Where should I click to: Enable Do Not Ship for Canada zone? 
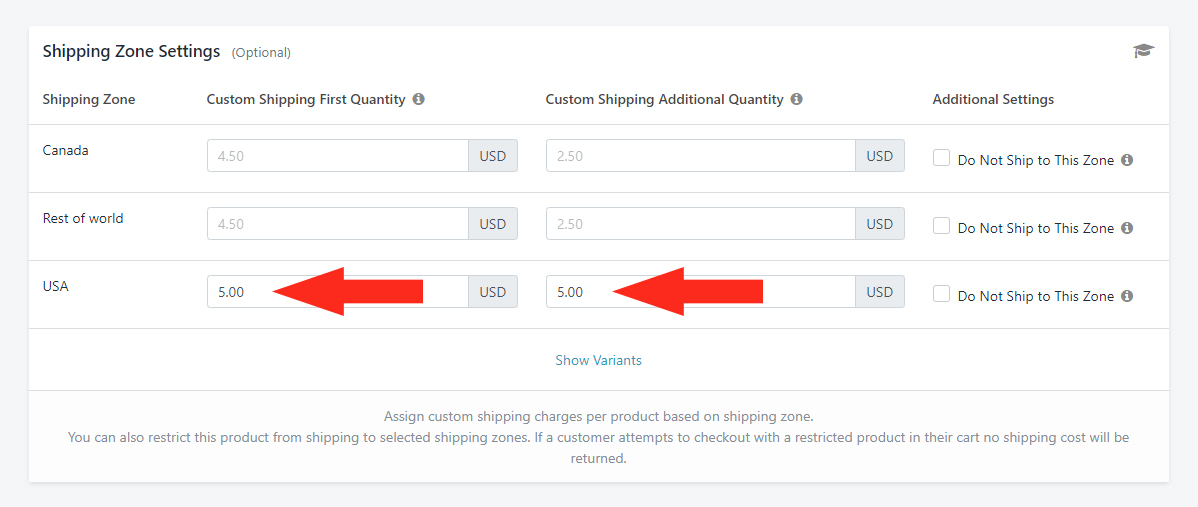click(x=941, y=158)
